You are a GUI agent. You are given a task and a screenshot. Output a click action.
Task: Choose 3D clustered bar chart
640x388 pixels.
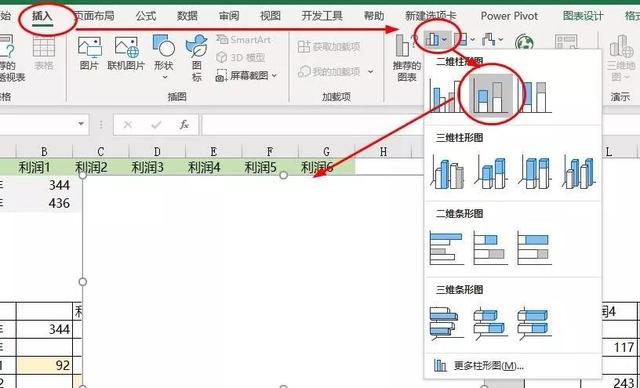coord(447,323)
